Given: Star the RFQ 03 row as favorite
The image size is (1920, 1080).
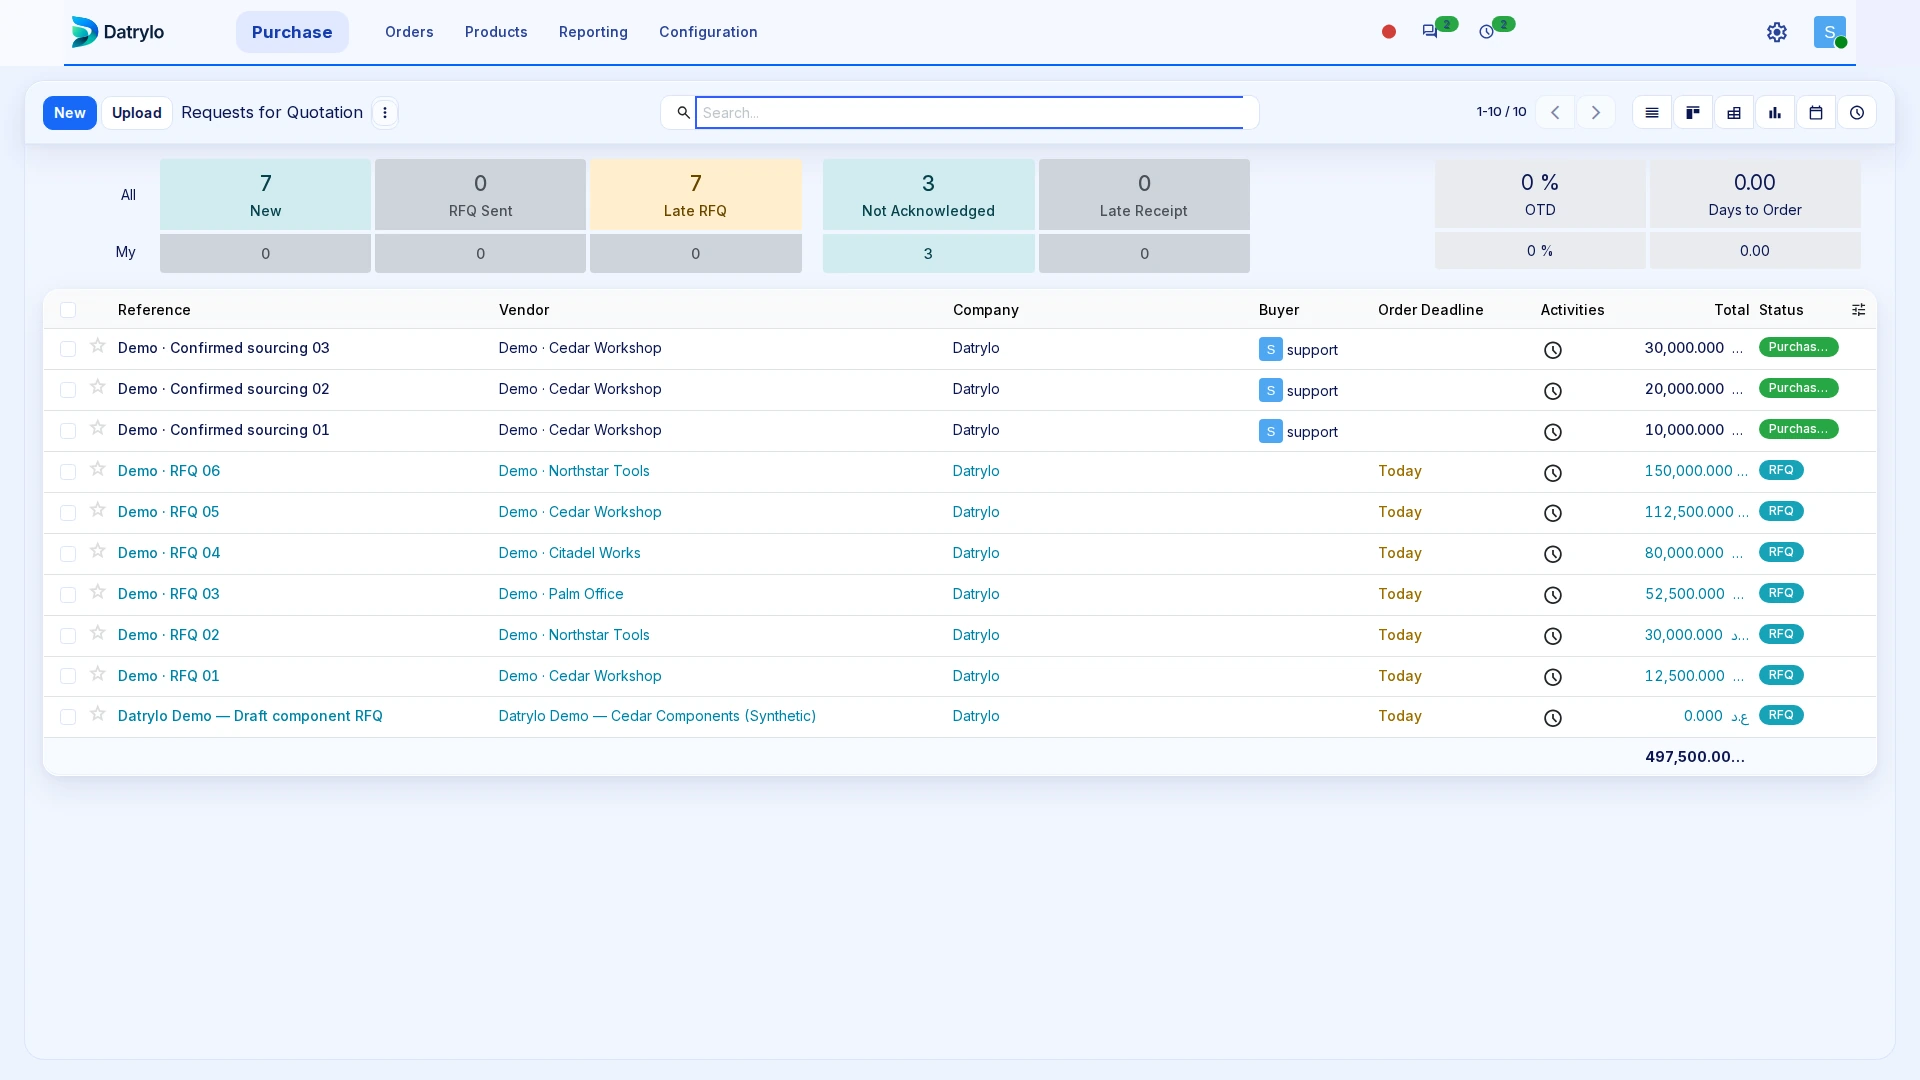Looking at the screenshot, I should [x=97, y=592].
